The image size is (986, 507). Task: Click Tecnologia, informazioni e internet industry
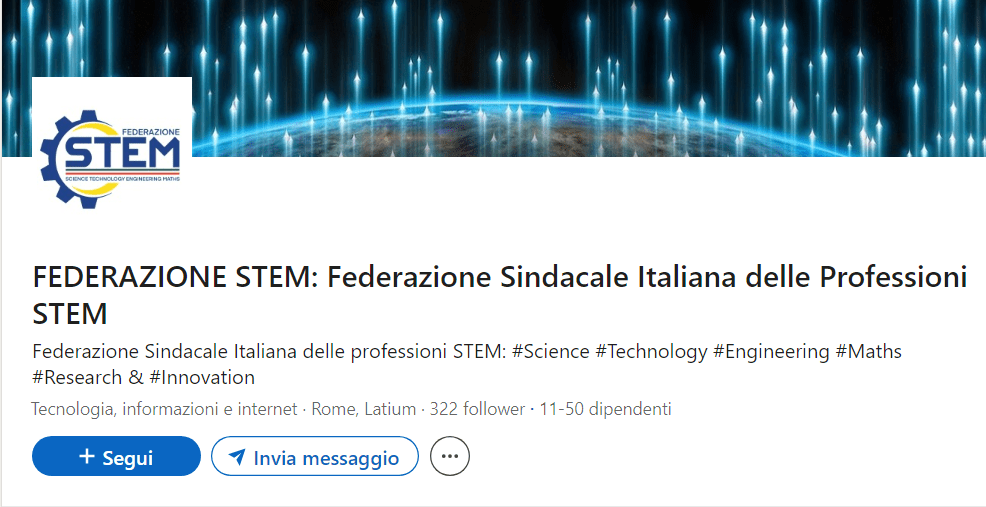tap(165, 409)
